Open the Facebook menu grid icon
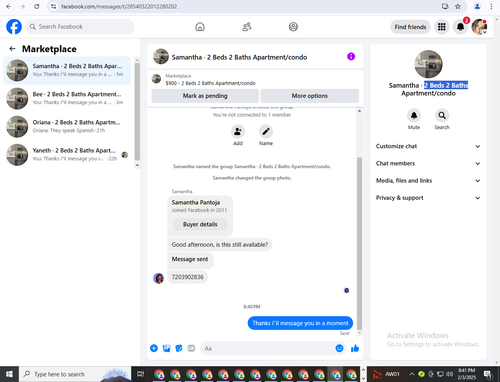The width and height of the screenshot is (500, 382). [x=442, y=27]
